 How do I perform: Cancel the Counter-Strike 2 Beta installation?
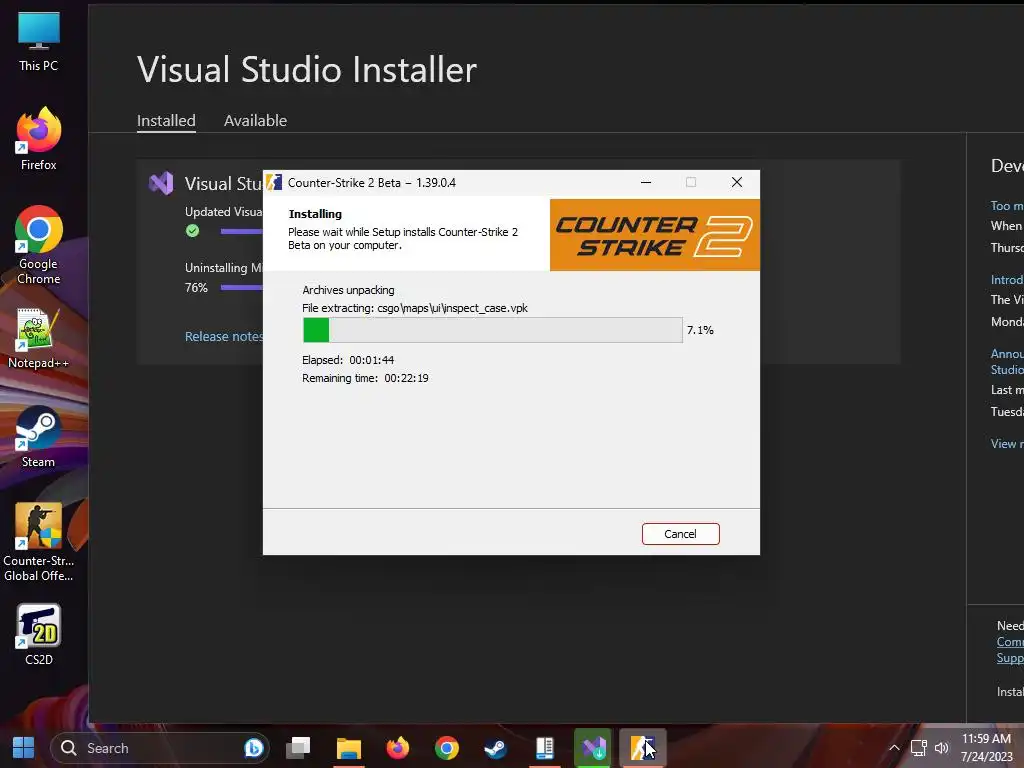pos(680,534)
